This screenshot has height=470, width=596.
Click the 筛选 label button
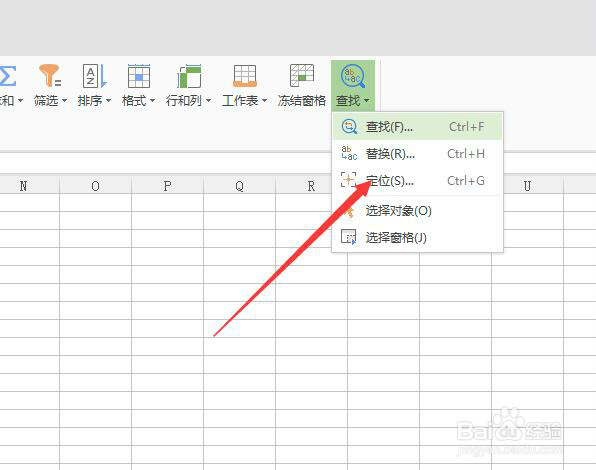coord(46,101)
